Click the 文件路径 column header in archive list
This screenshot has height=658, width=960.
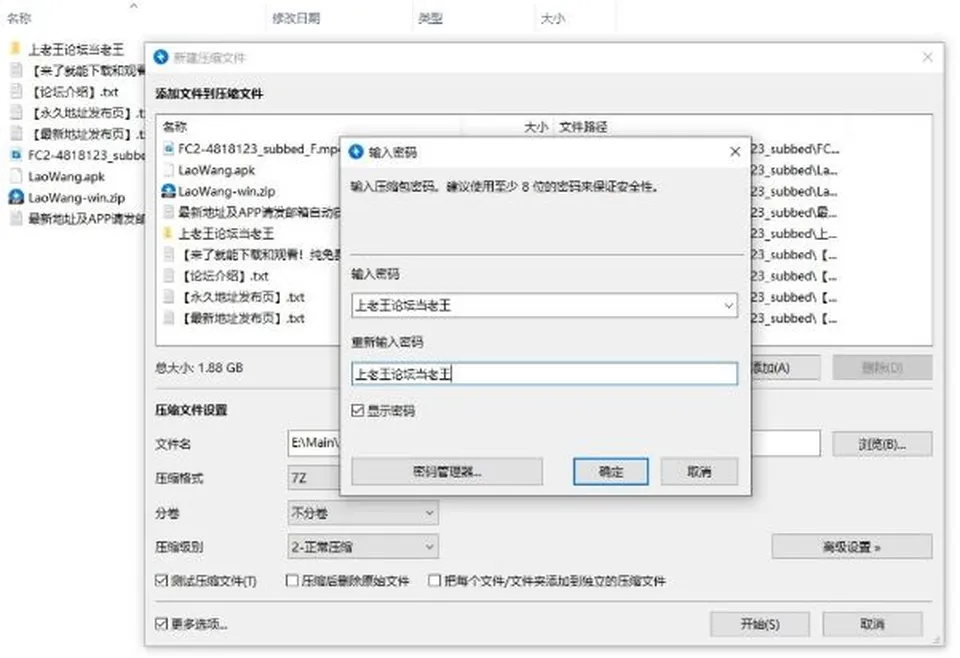pyautogui.click(x=583, y=127)
